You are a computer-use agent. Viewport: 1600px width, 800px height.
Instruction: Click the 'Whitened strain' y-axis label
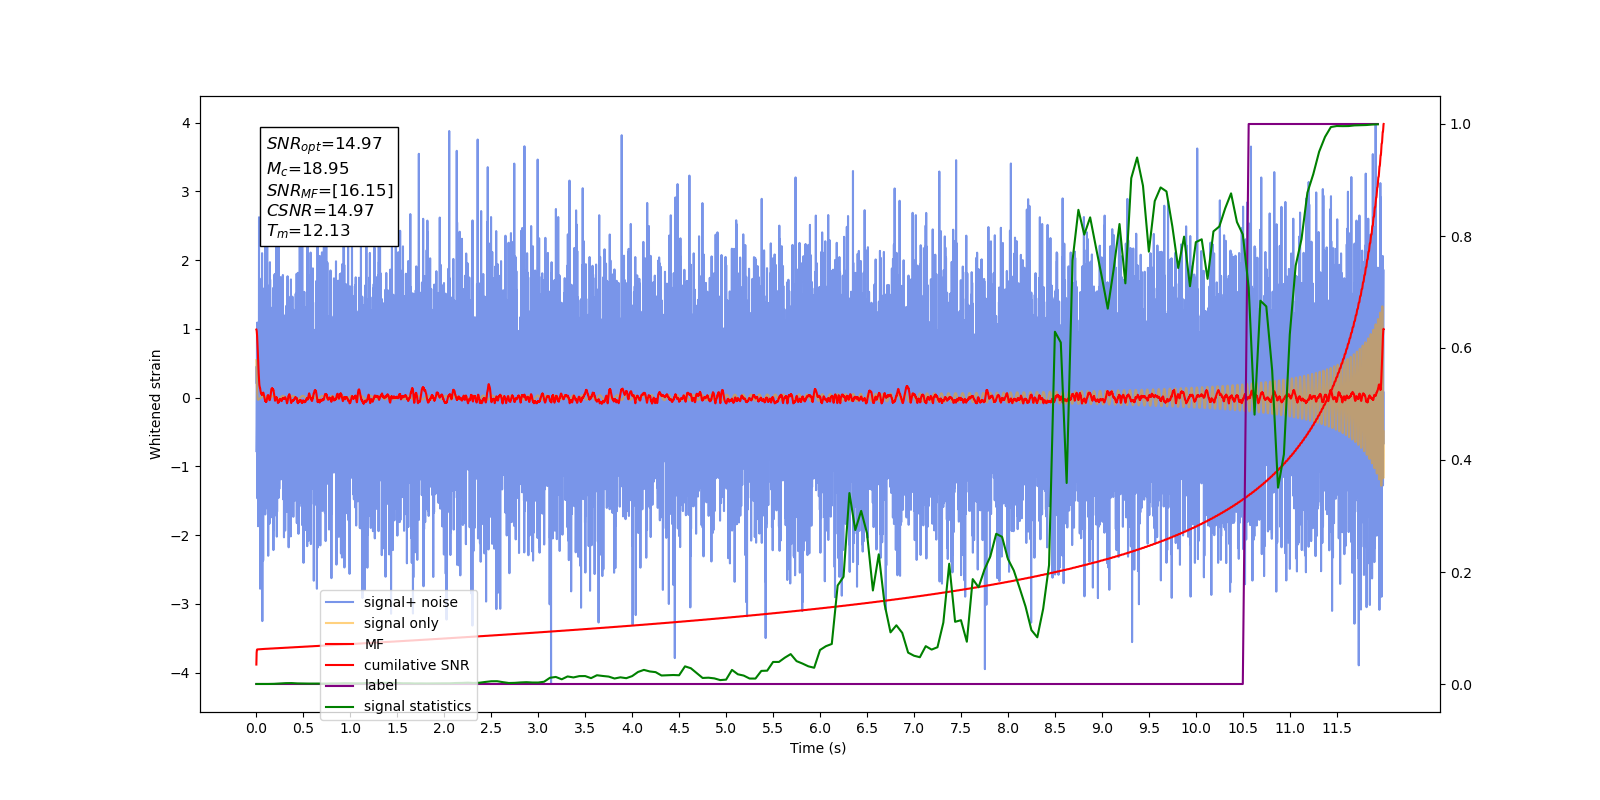155,404
